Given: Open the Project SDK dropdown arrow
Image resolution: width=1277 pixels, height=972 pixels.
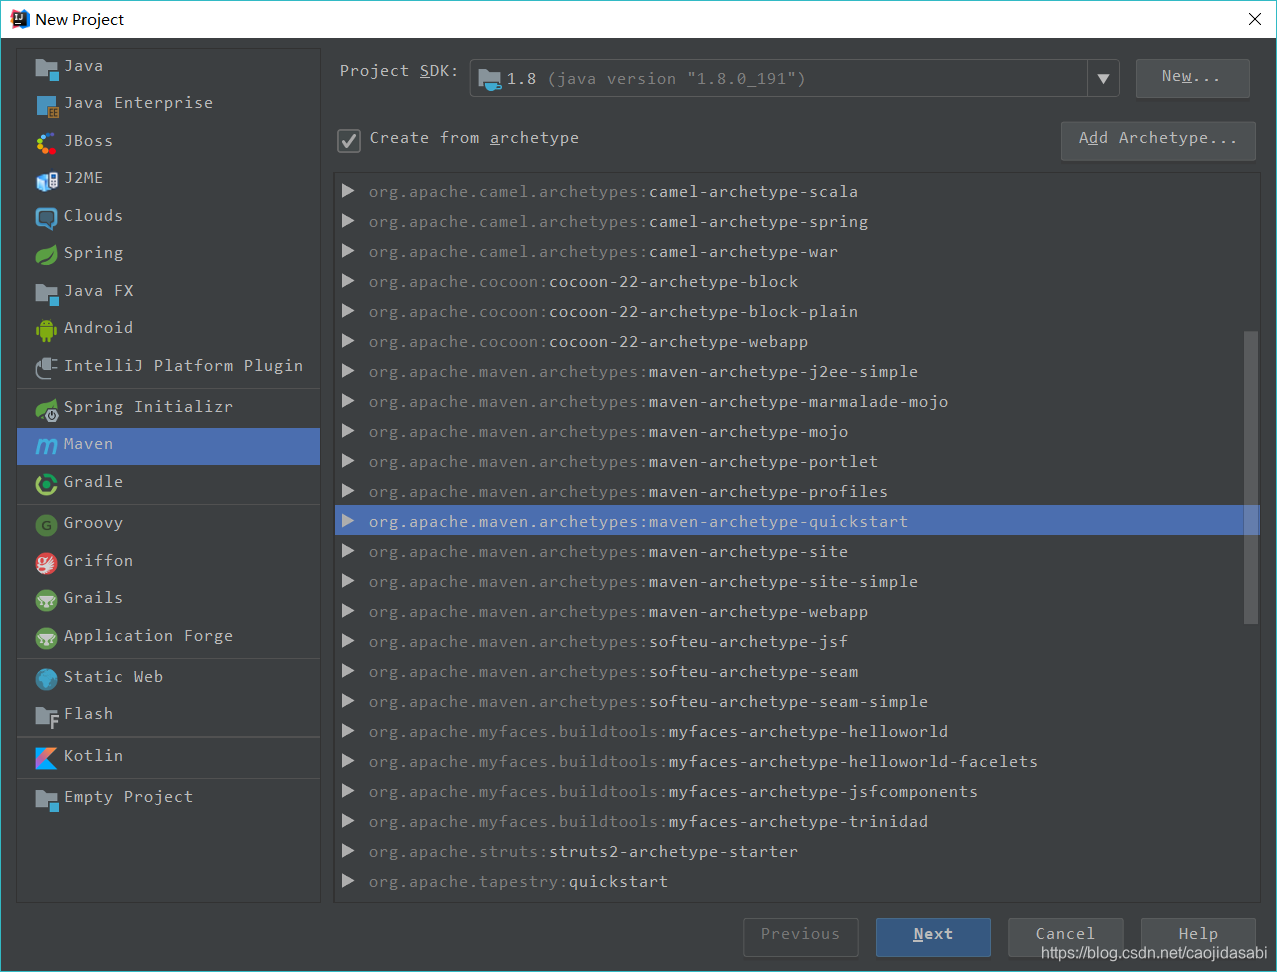Looking at the screenshot, I should pos(1103,79).
